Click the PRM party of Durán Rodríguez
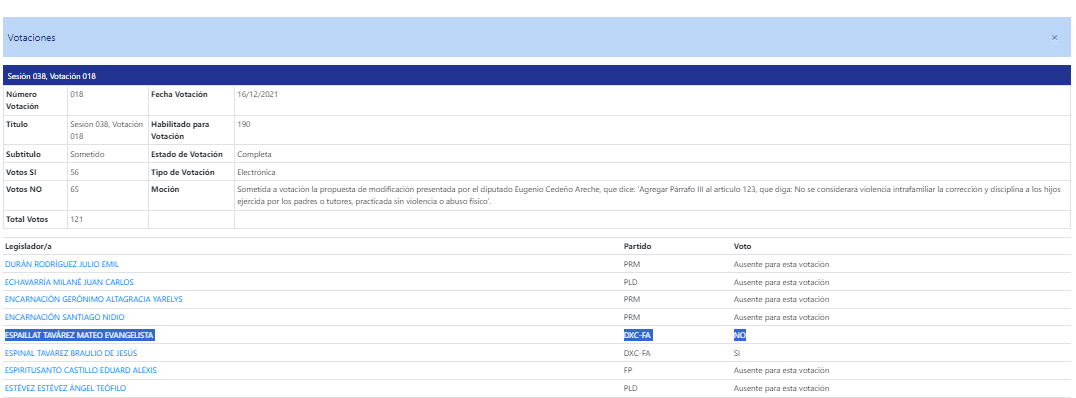The image size is (1076, 398). (x=631, y=264)
